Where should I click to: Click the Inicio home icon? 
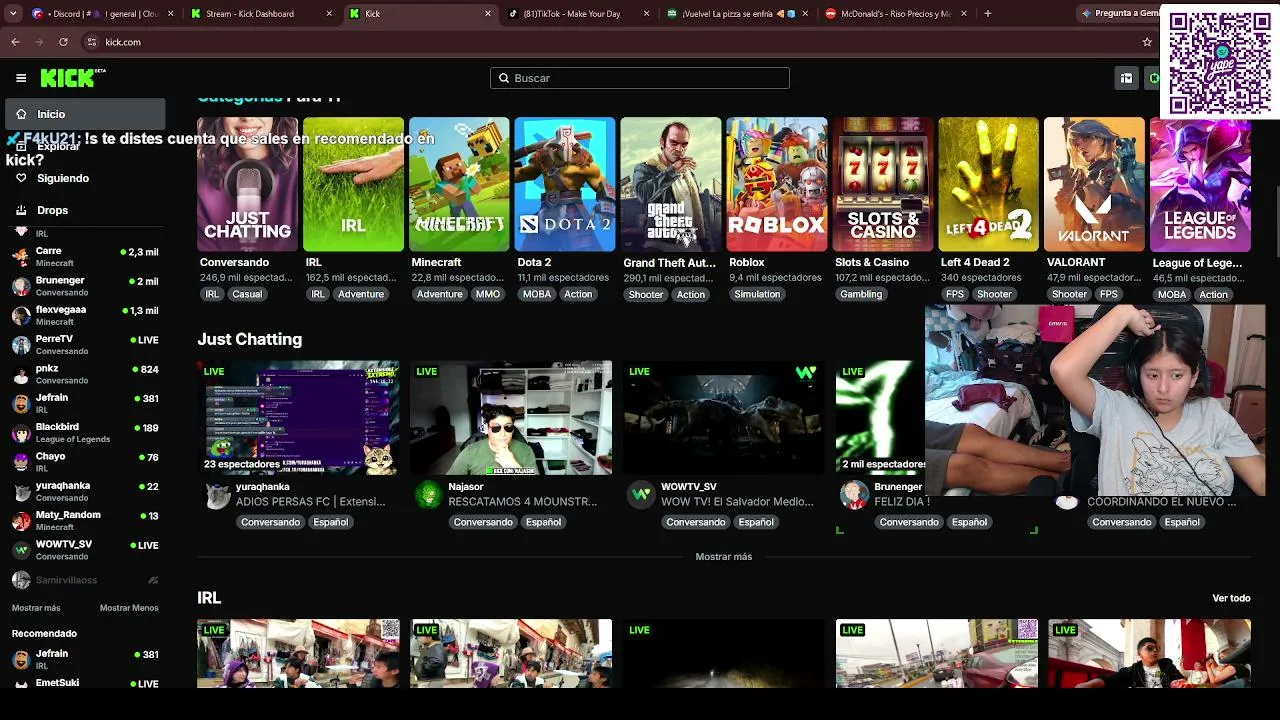[21, 114]
